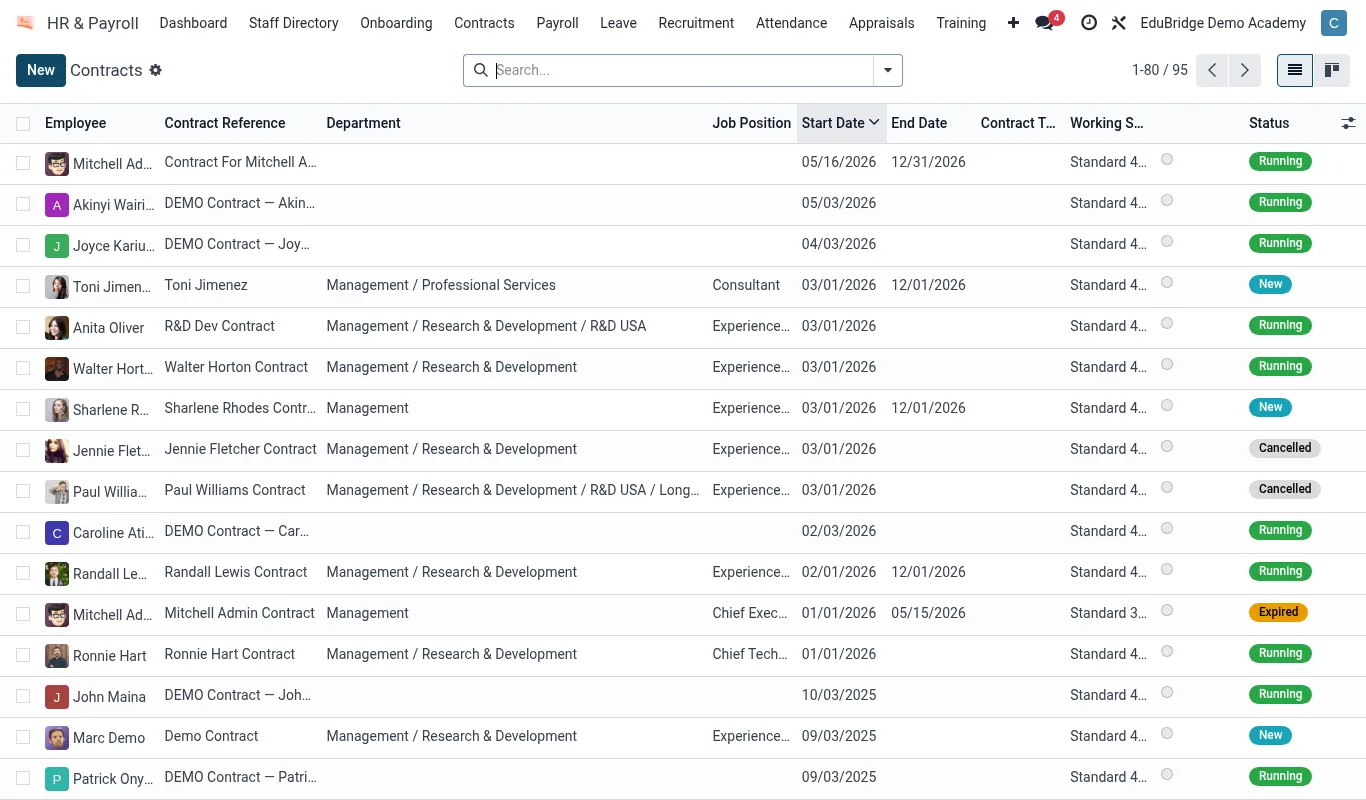Open the EduBridge Demo Academy company switcher

pos(1223,23)
